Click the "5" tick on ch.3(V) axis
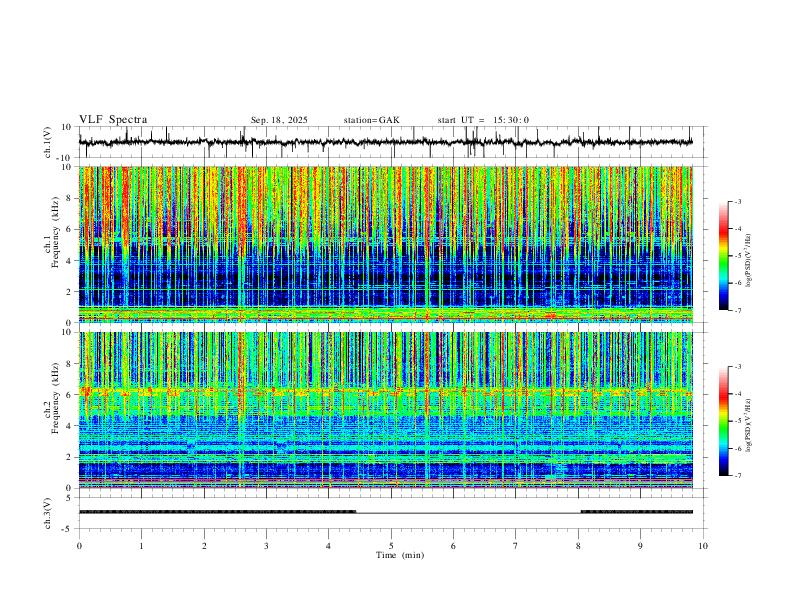 pos(69,497)
